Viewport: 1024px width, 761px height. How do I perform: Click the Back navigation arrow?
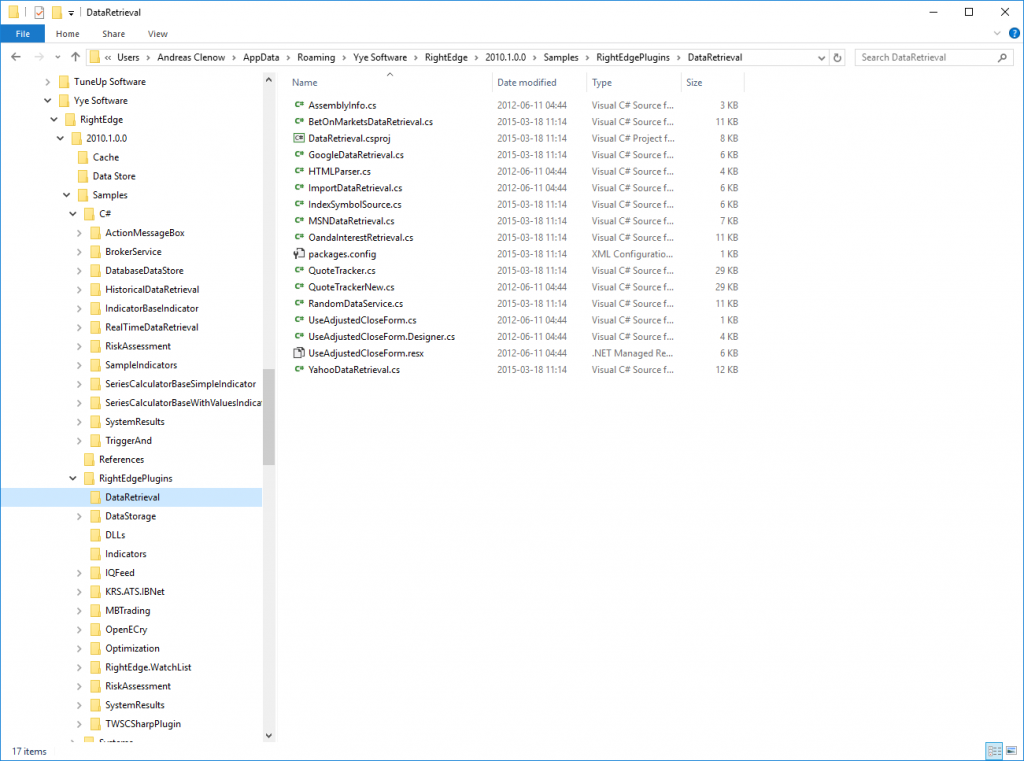tap(16, 57)
